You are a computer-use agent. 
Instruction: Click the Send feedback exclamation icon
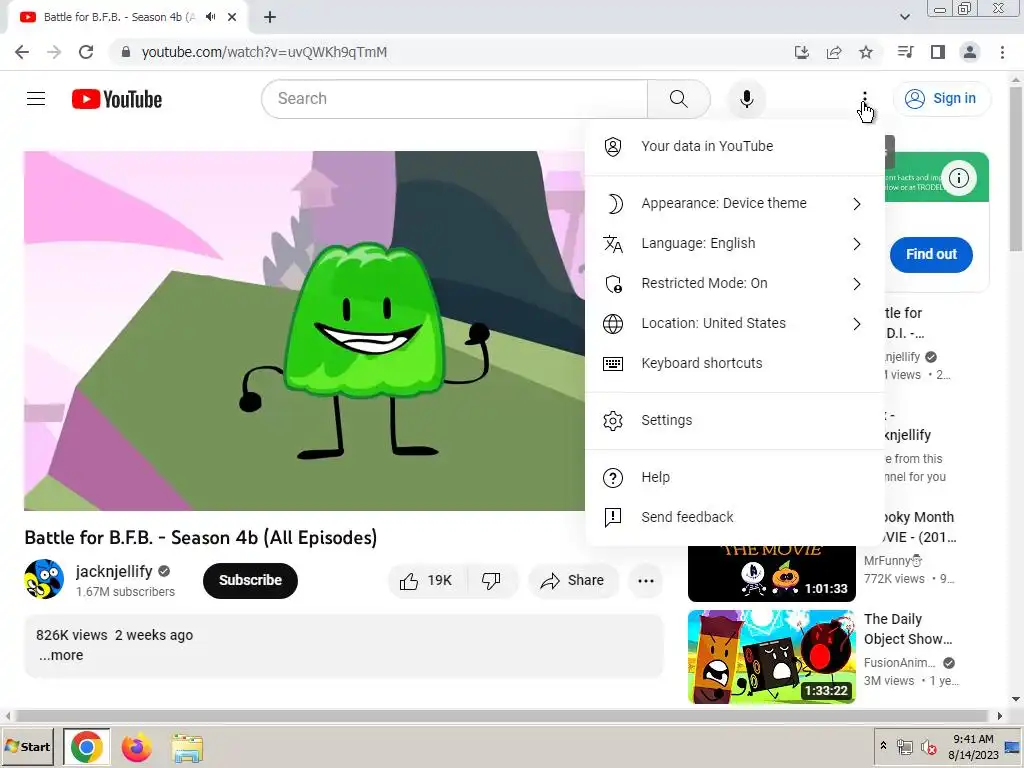[613, 517]
